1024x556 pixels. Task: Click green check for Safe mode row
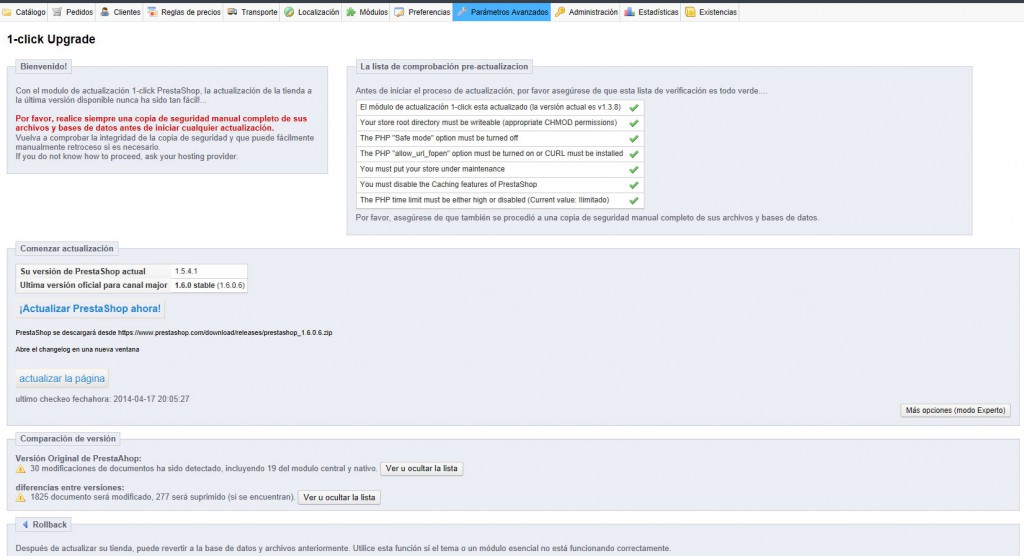(x=633, y=139)
